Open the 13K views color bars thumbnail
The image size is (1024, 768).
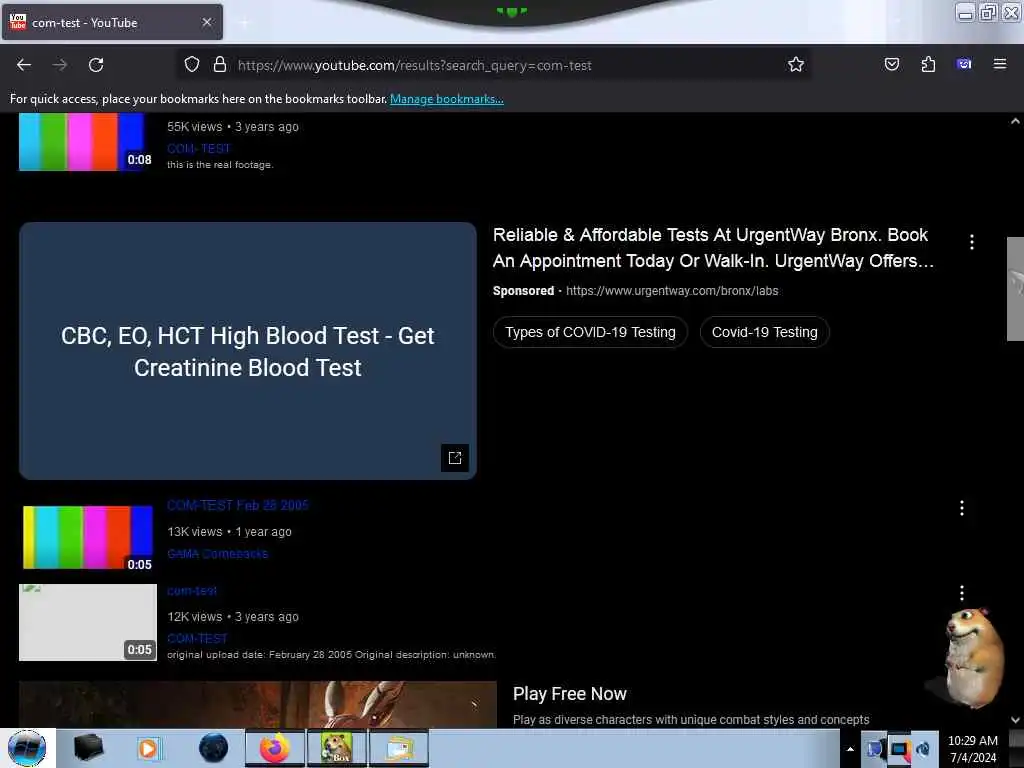[88, 537]
